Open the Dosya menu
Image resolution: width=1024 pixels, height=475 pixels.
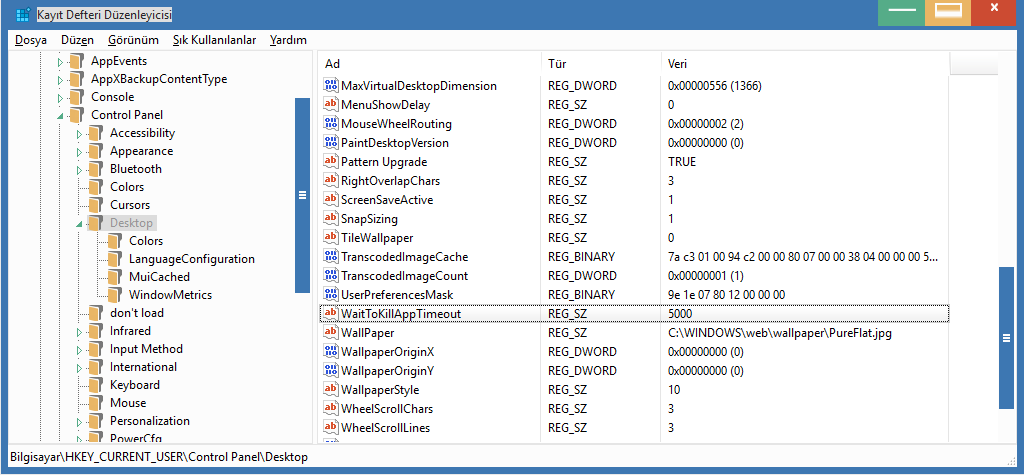31,40
